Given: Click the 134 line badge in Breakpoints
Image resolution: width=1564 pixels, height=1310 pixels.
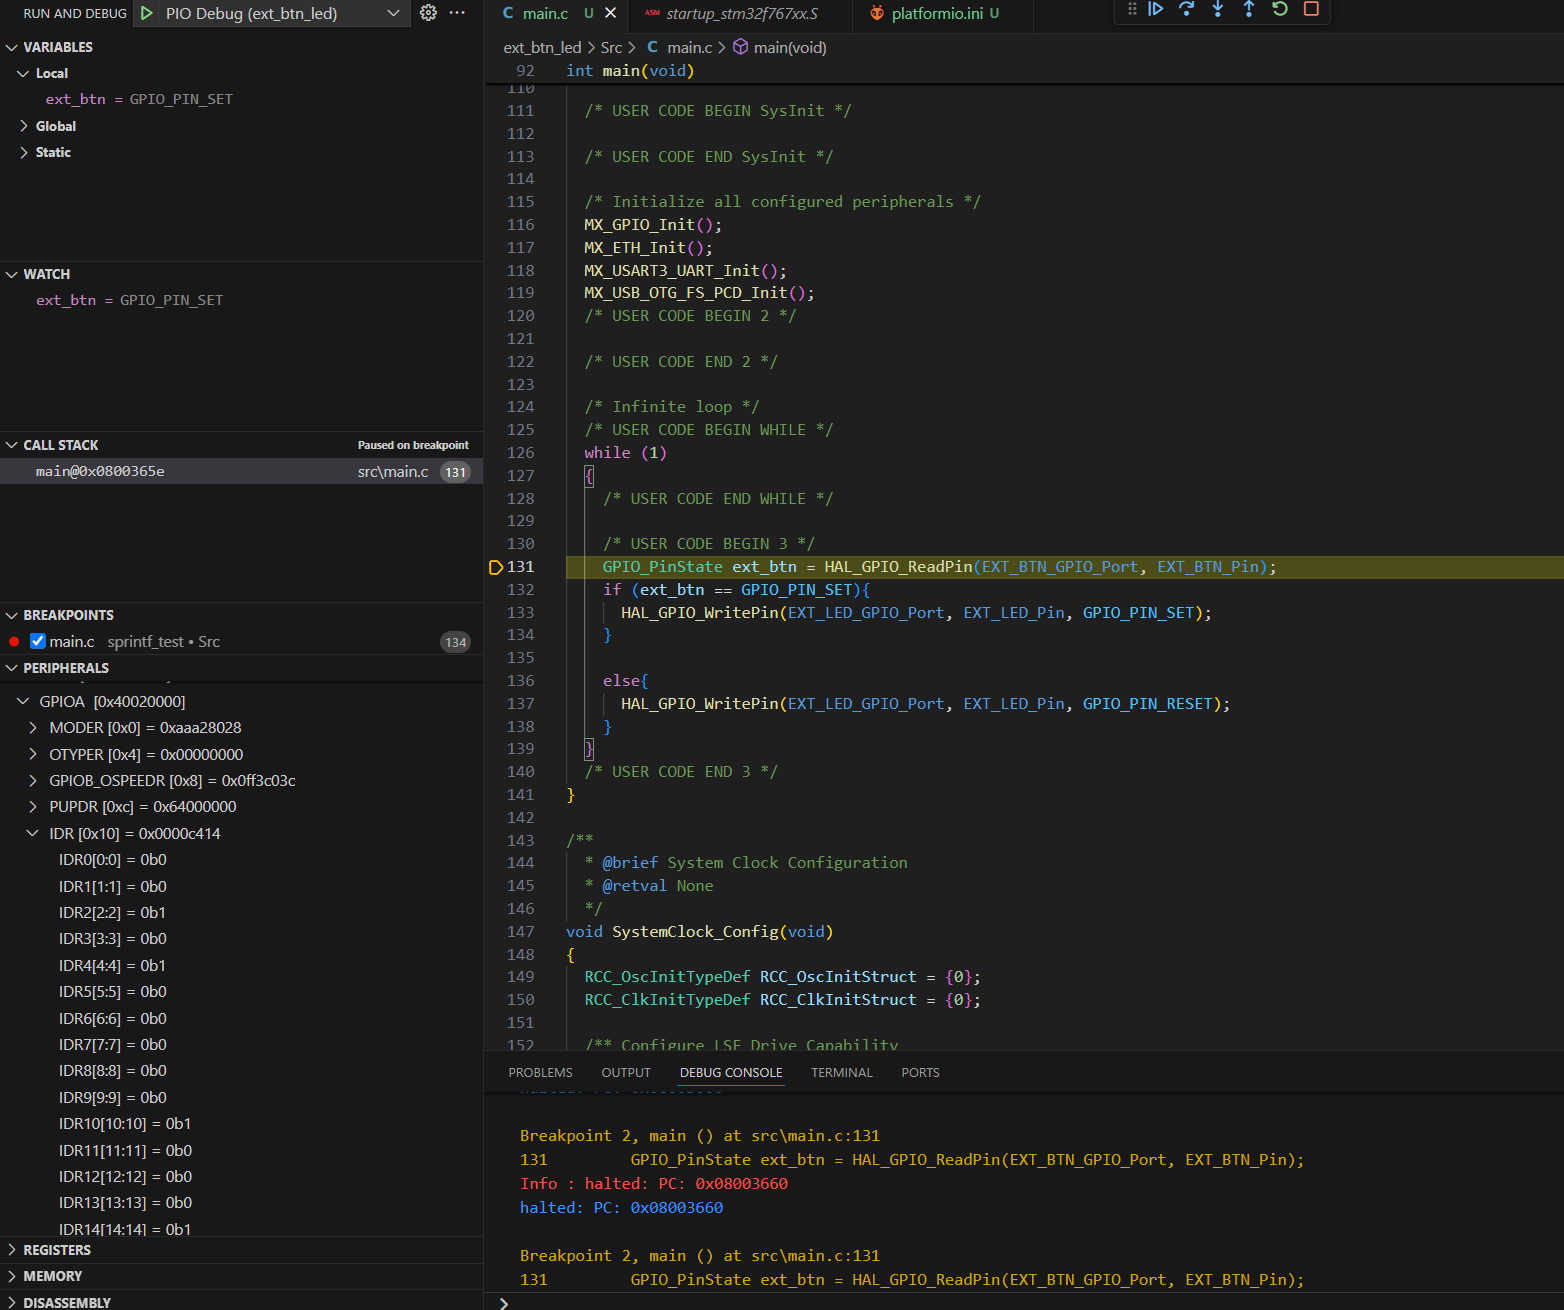Looking at the screenshot, I should tap(456, 642).
